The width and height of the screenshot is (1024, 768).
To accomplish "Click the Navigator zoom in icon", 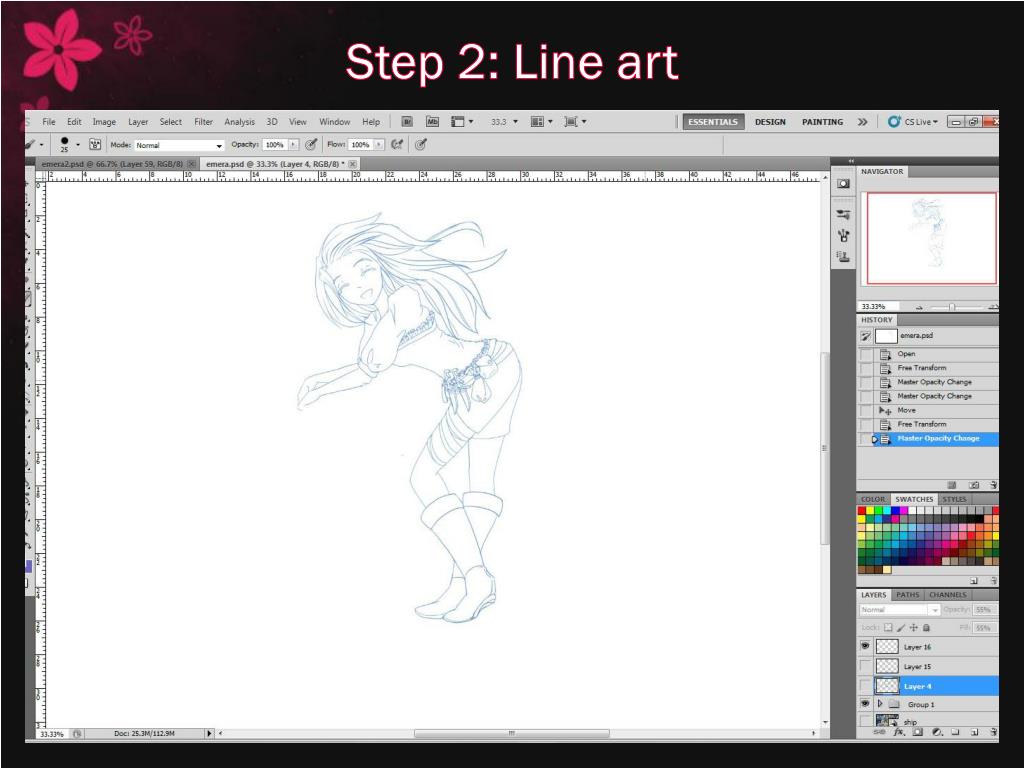I will click(x=993, y=307).
